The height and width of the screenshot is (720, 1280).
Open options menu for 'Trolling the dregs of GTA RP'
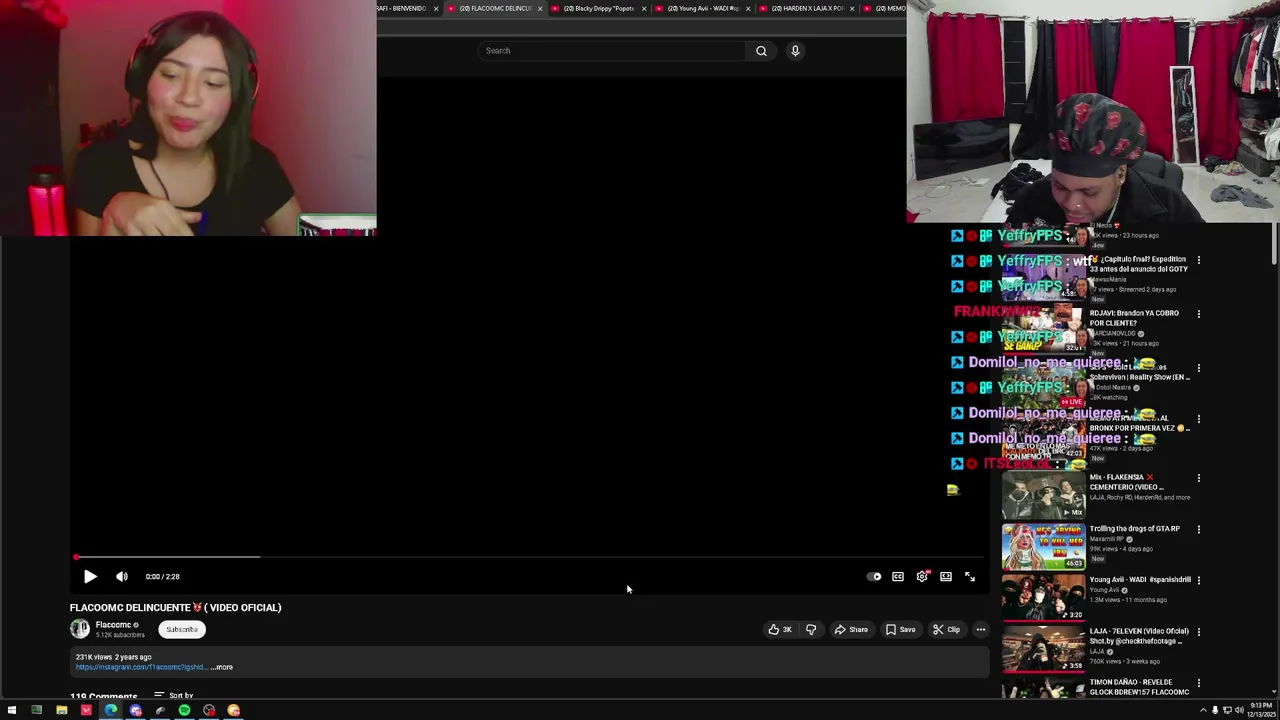click(x=1199, y=529)
